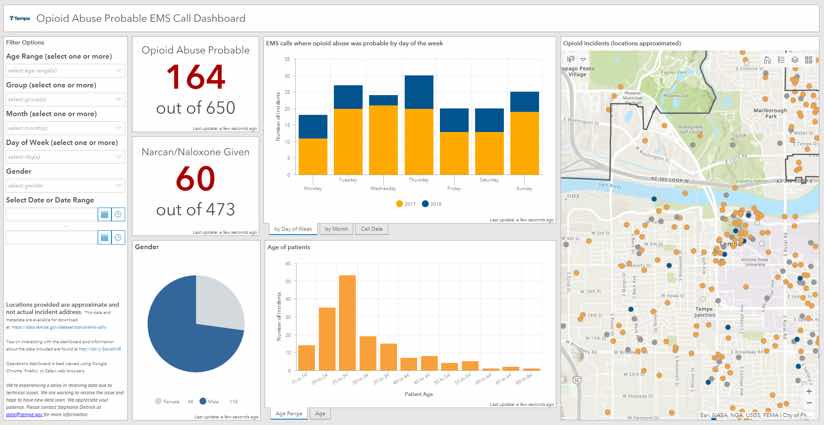Image resolution: width=824 pixels, height=425 pixels.
Task: Open clock picker for end date
Action: click(119, 237)
